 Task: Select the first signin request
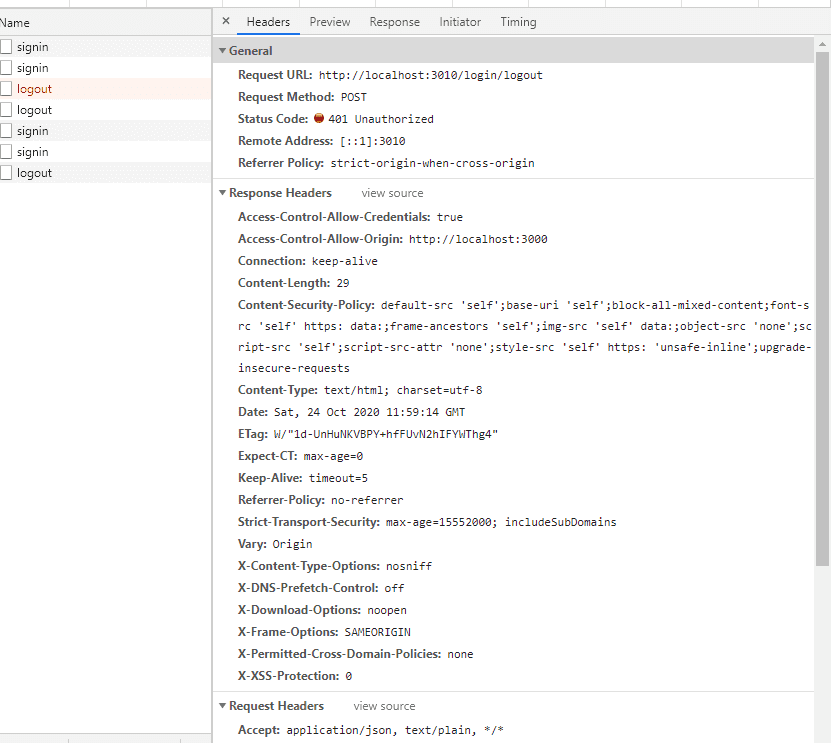pos(32,47)
